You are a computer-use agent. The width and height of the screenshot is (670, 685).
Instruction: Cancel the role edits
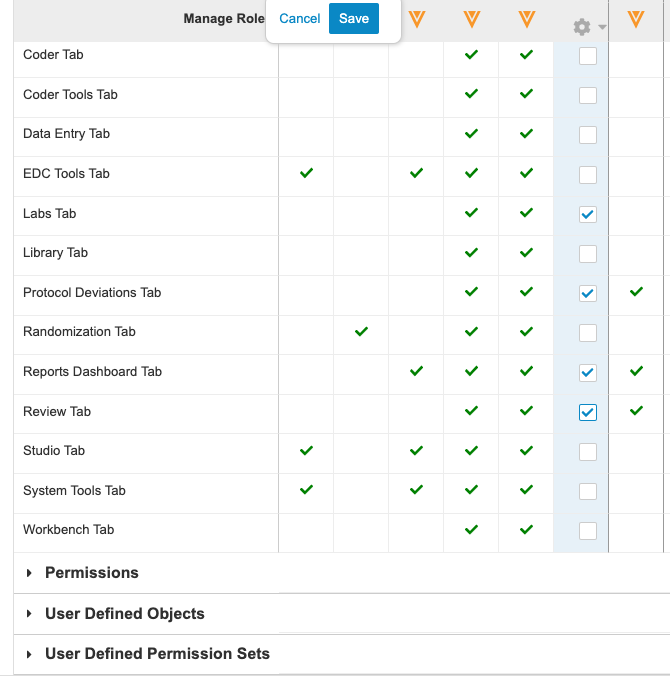tap(300, 19)
